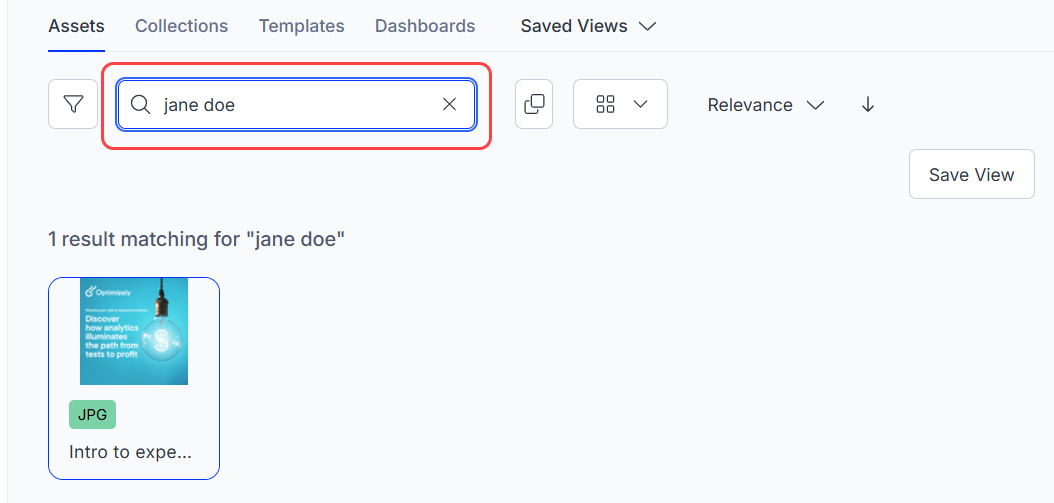Click the grid view layout icon

[x=605, y=104]
